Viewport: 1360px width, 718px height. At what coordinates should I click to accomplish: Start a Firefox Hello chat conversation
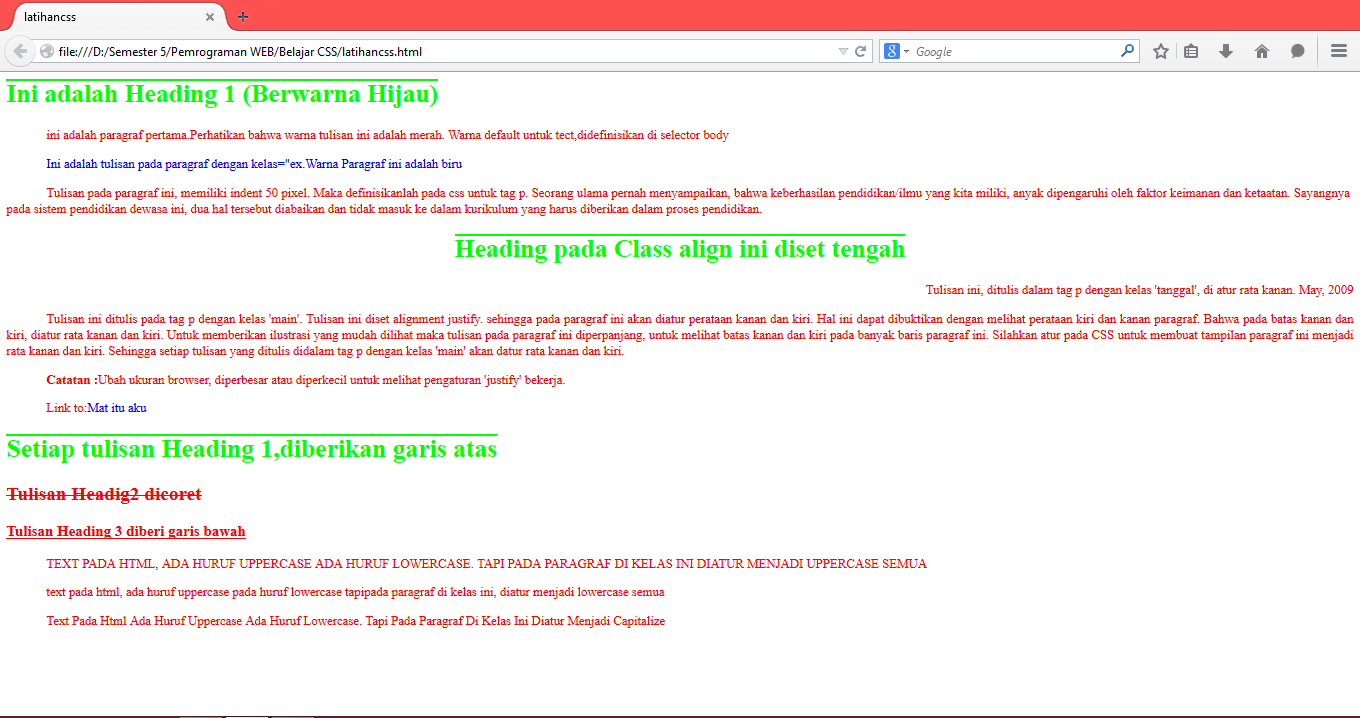[x=1297, y=50]
